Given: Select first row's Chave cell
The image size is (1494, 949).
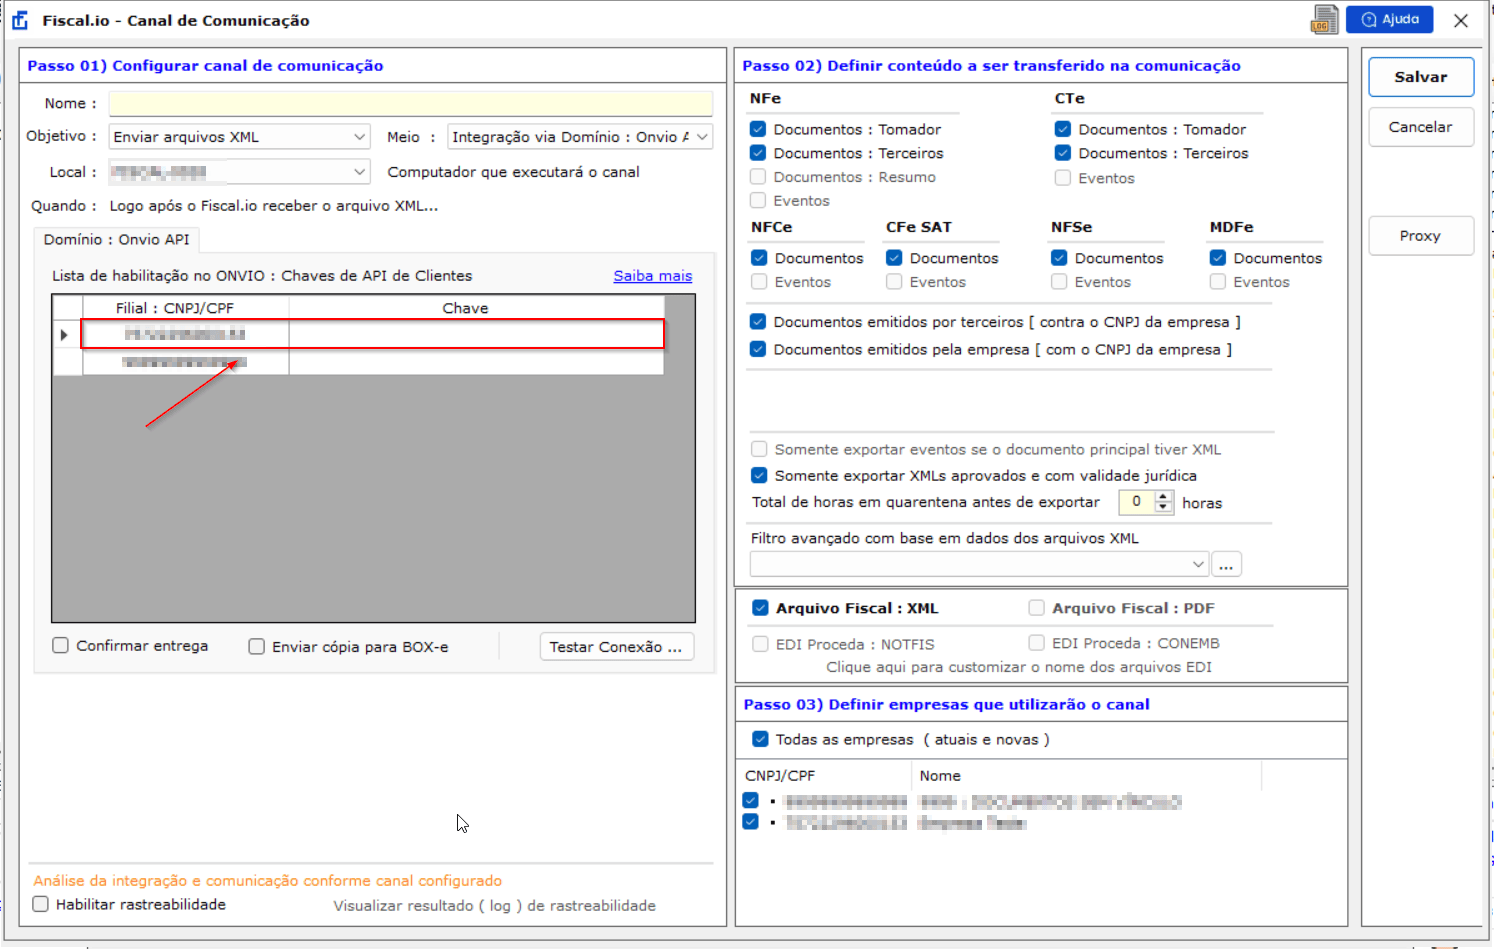Looking at the screenshot, I should (477, 334).
